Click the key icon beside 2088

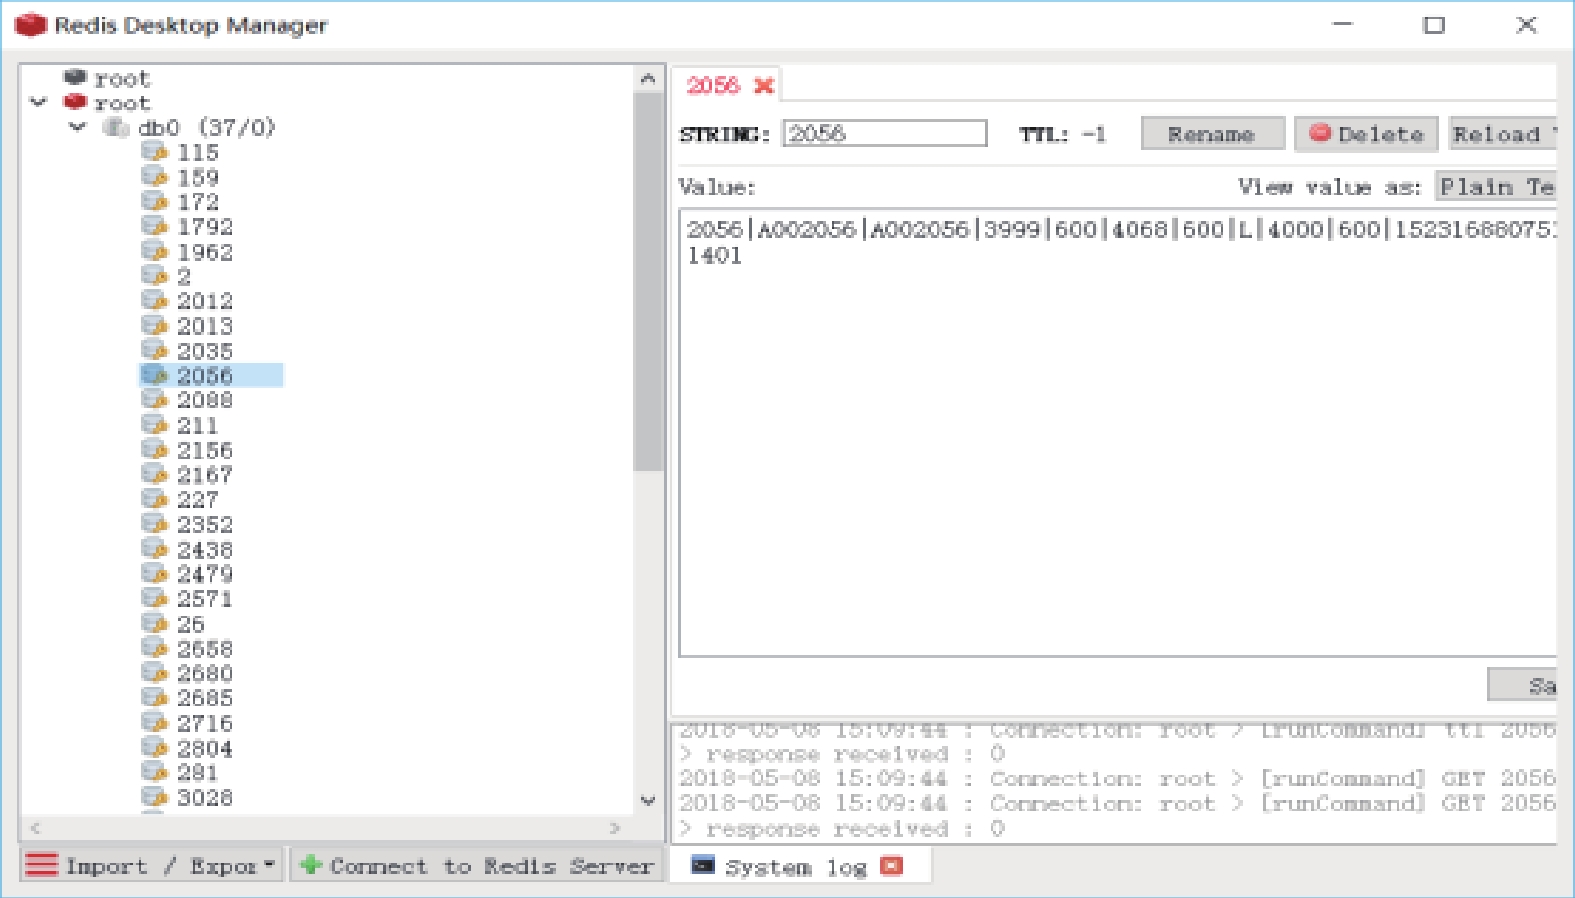pyautogui.click(x=154, y=400)
